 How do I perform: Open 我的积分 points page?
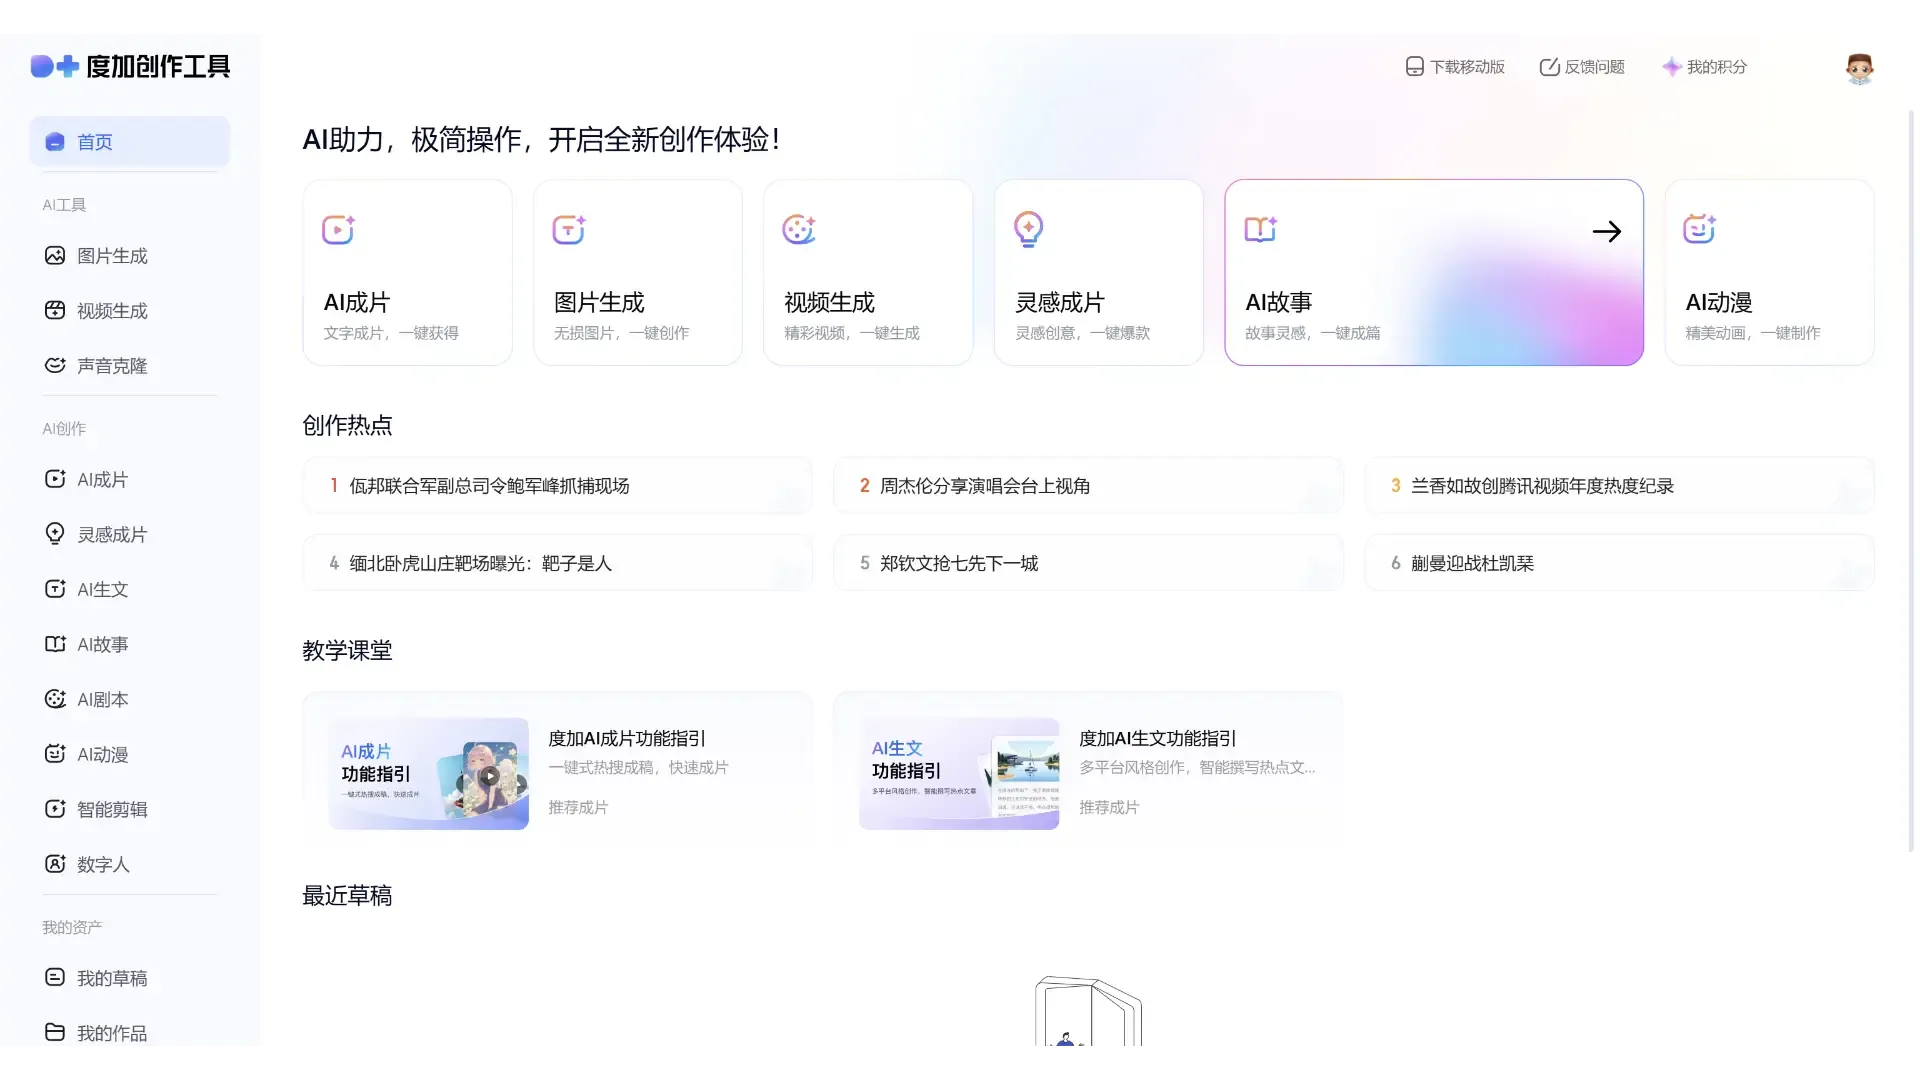click(1705, 67)
